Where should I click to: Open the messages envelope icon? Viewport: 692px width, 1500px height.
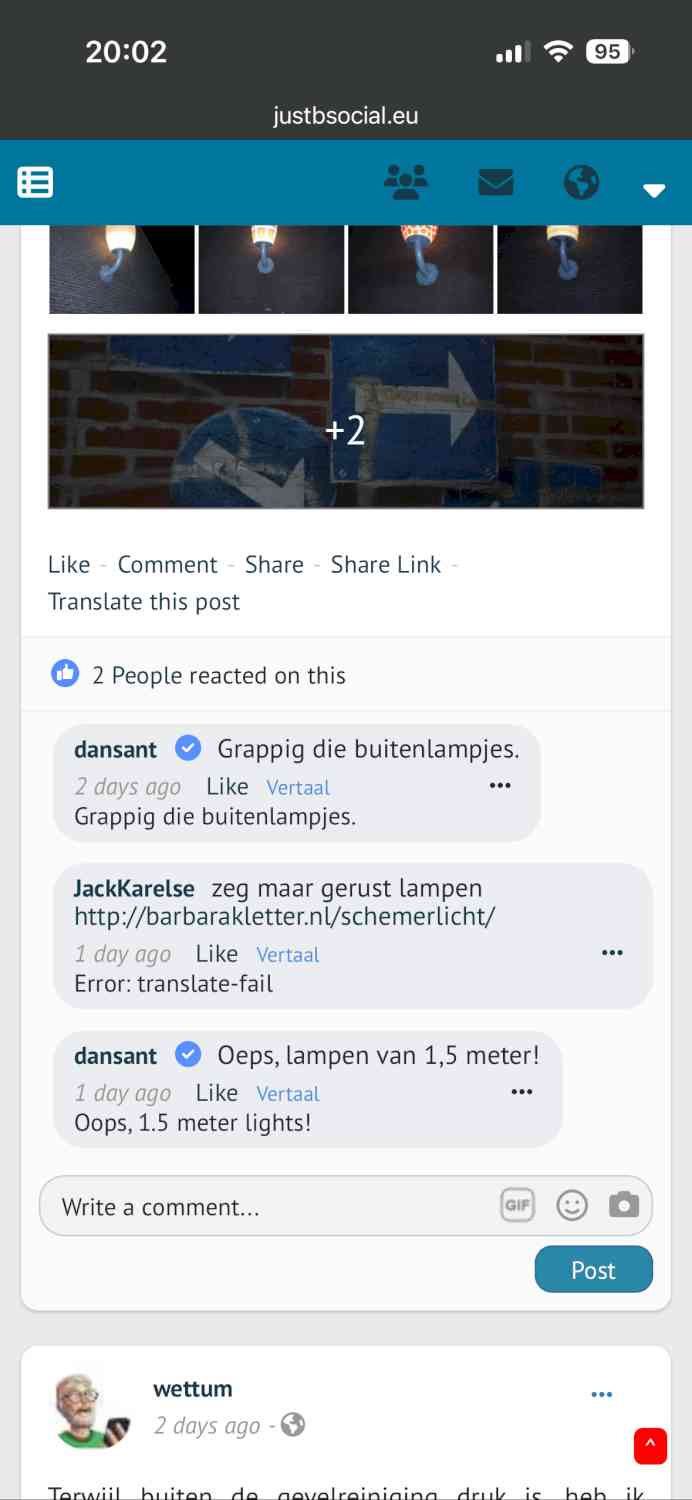[x=496, y=182]
